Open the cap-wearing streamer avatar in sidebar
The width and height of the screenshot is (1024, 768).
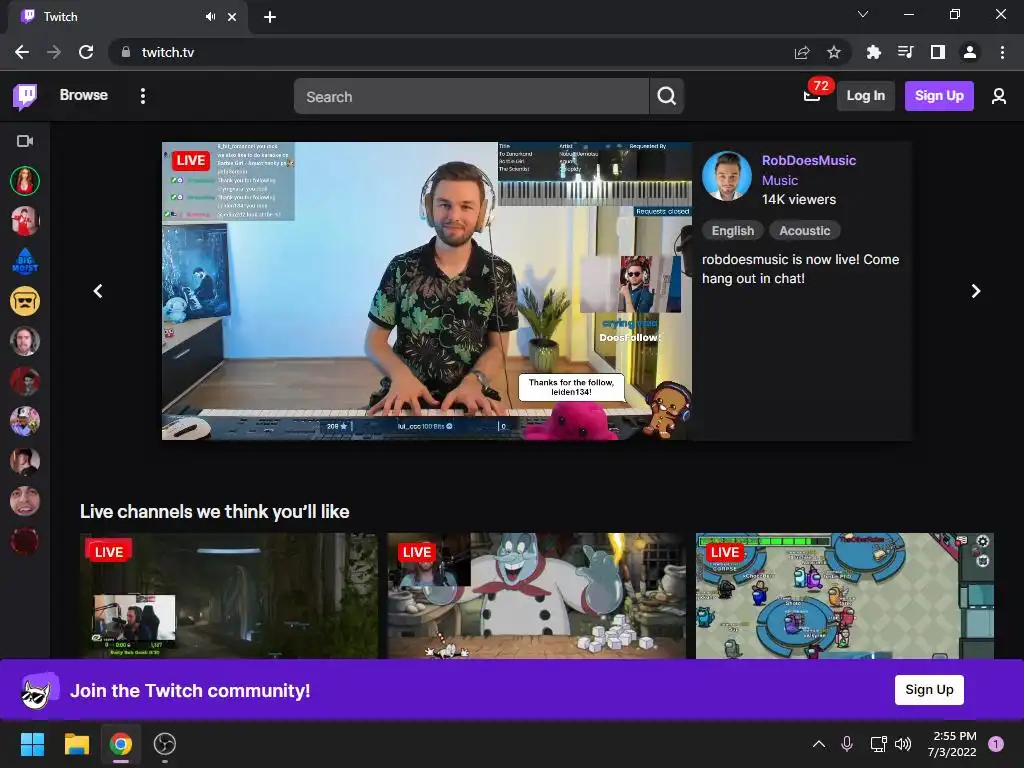[25, 421]
